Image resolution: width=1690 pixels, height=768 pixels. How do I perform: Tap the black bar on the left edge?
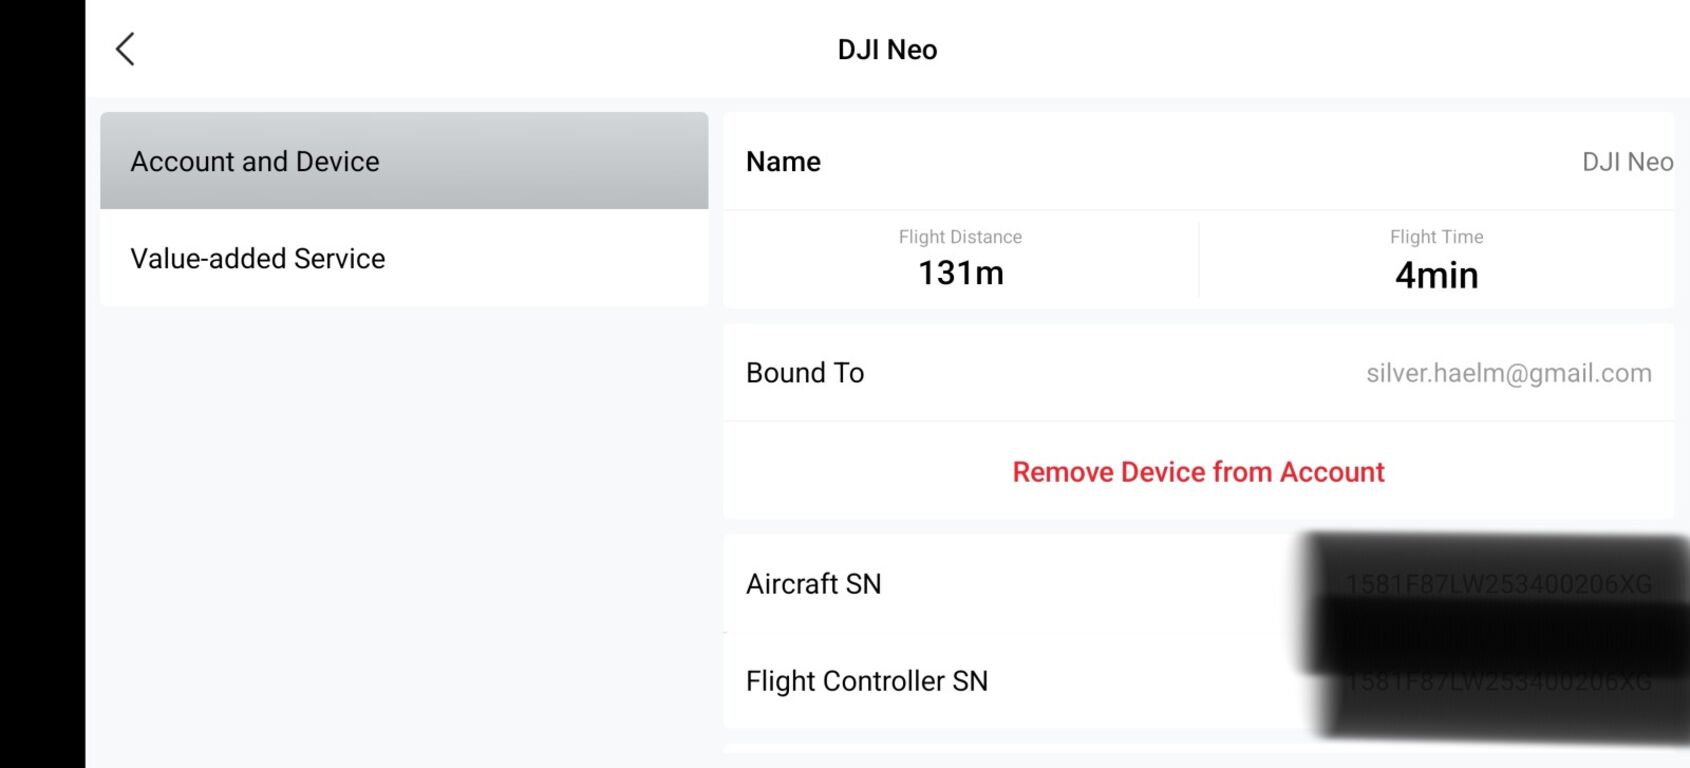coord(42,384)
